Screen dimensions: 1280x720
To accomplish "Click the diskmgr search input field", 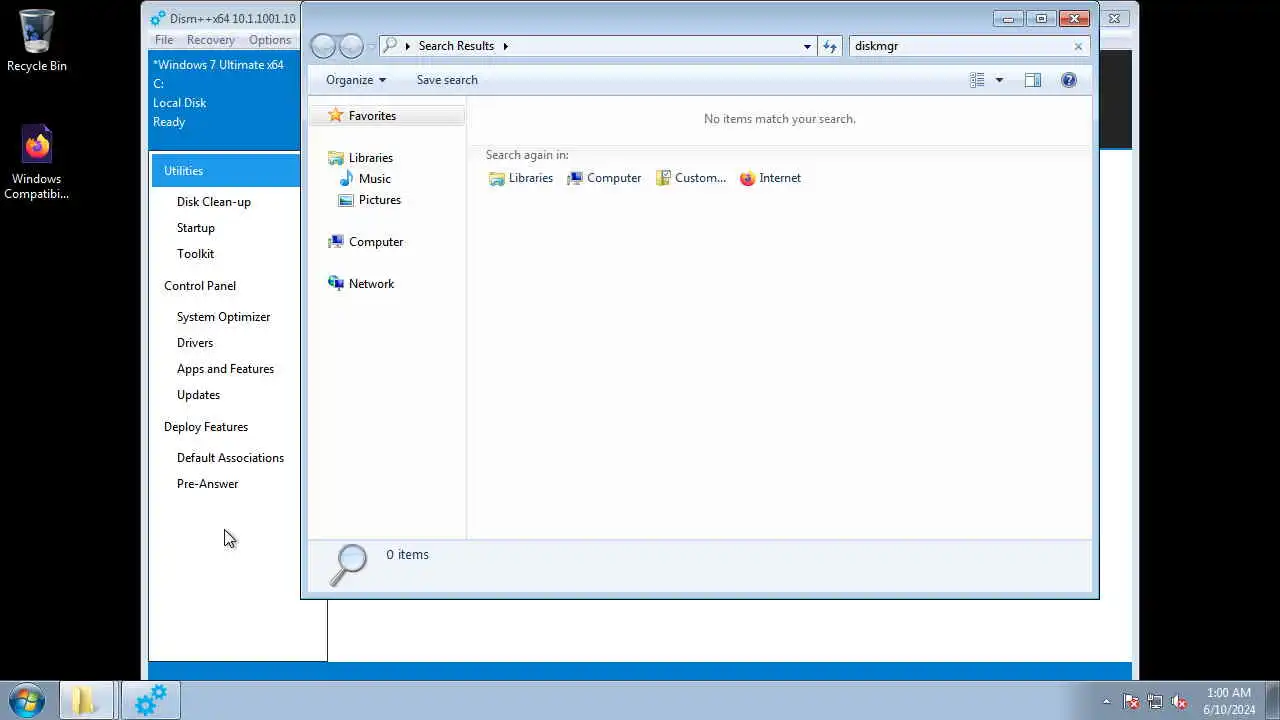I will coord(960,46).
